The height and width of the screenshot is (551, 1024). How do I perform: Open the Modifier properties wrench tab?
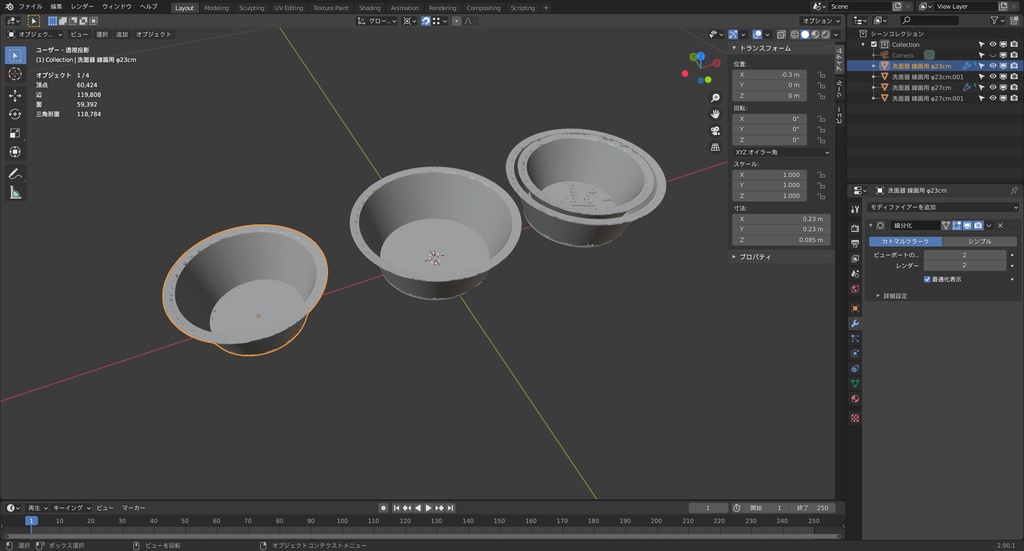pos(855,323)
